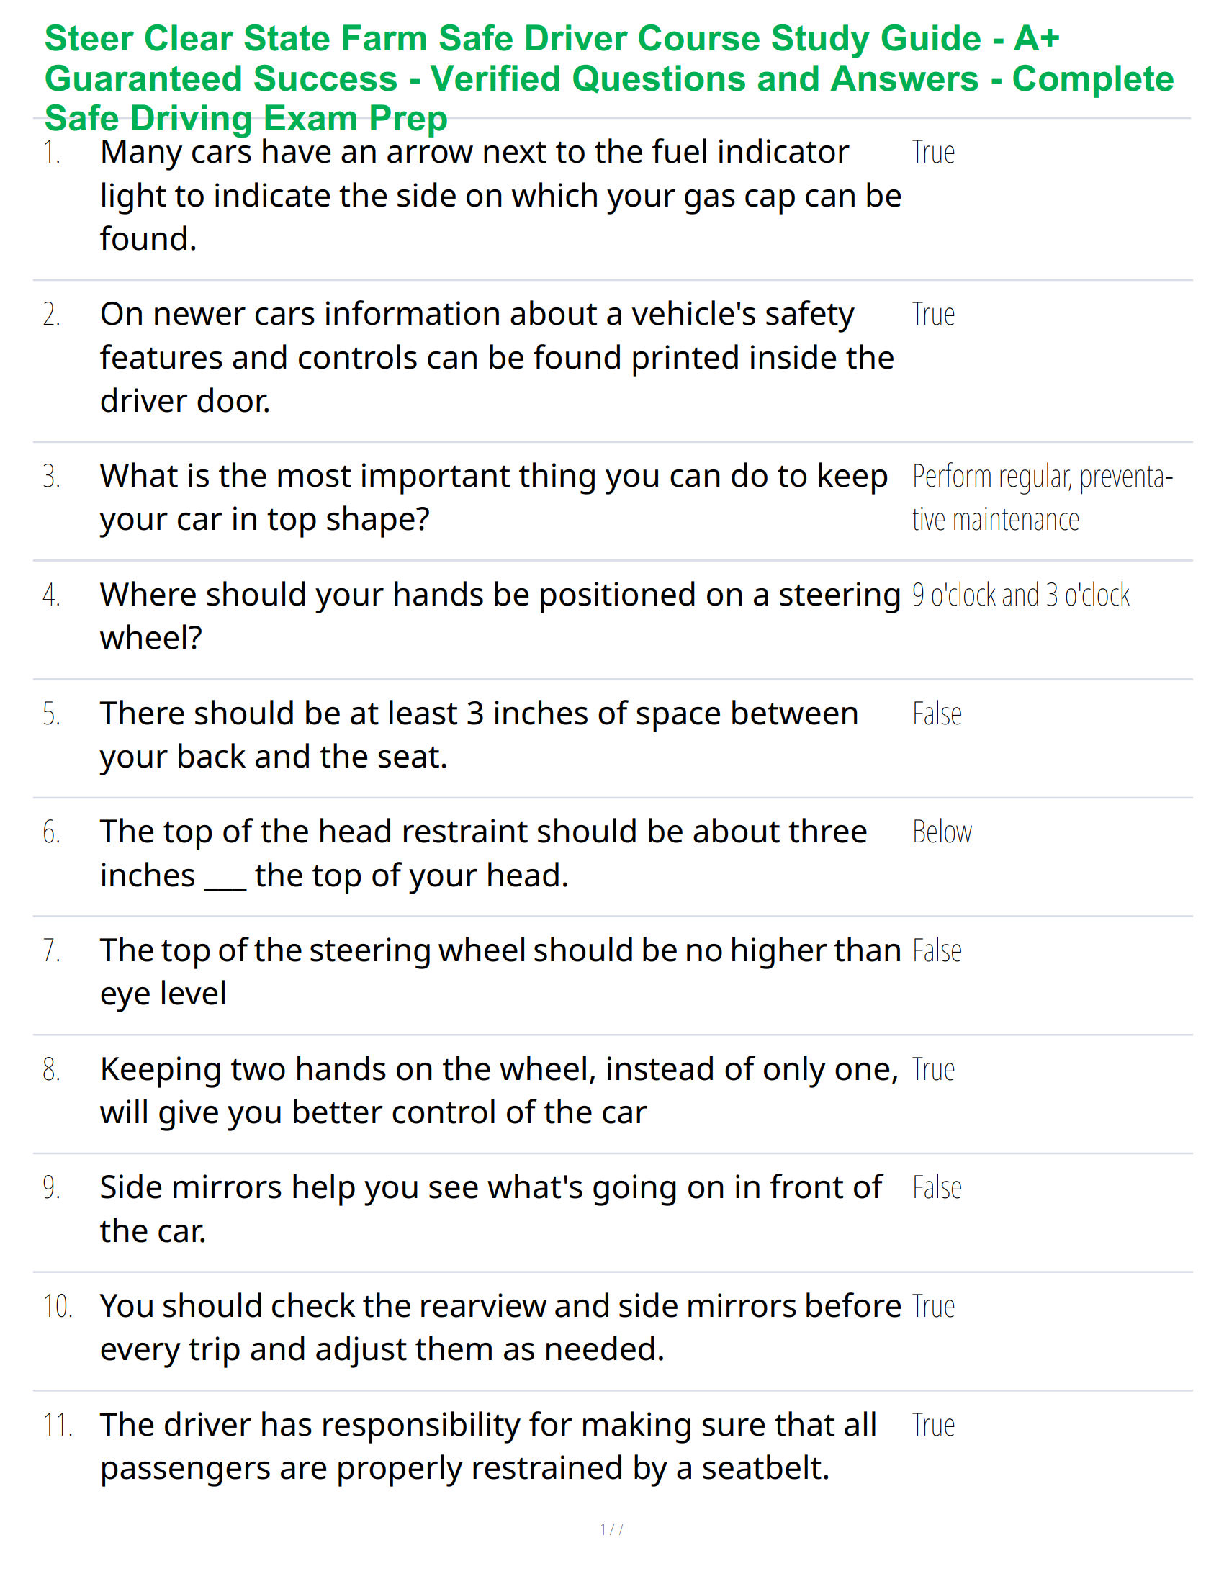Click the green study guide title heading
The width and height of the screenshot is (1224, 1584).
coord(608,78)
